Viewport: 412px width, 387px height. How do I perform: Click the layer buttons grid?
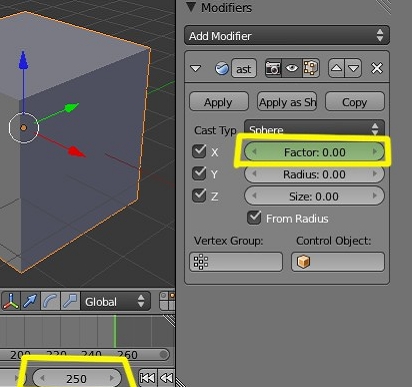tap(167, 301)
